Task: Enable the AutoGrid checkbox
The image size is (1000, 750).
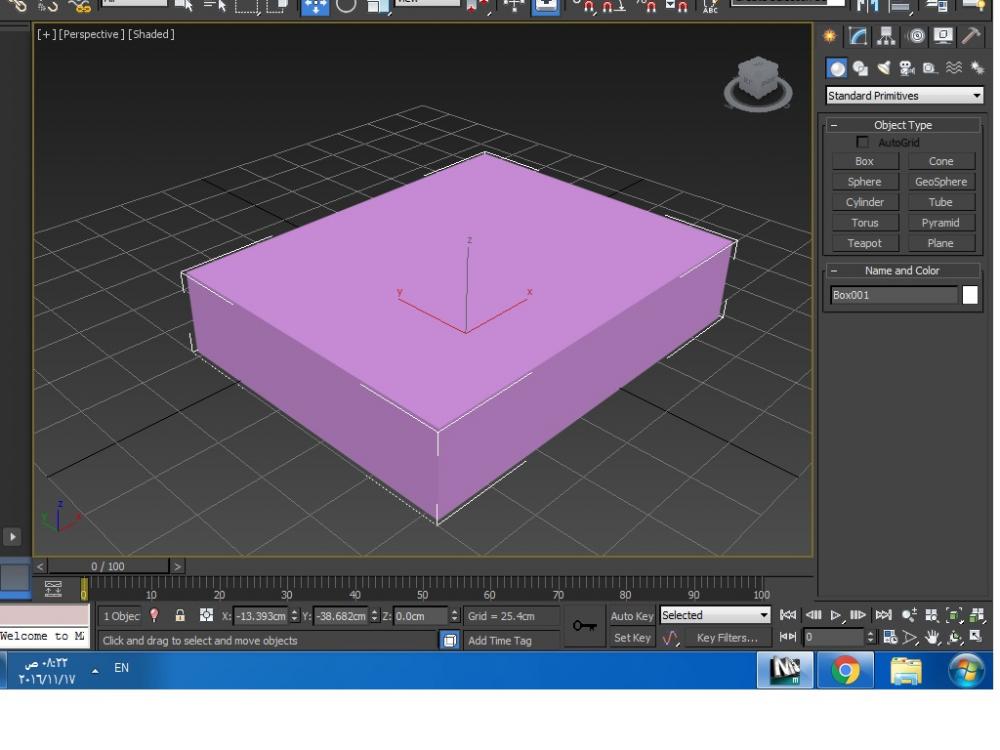Action: pyautogui.click(x=862, y=142)
